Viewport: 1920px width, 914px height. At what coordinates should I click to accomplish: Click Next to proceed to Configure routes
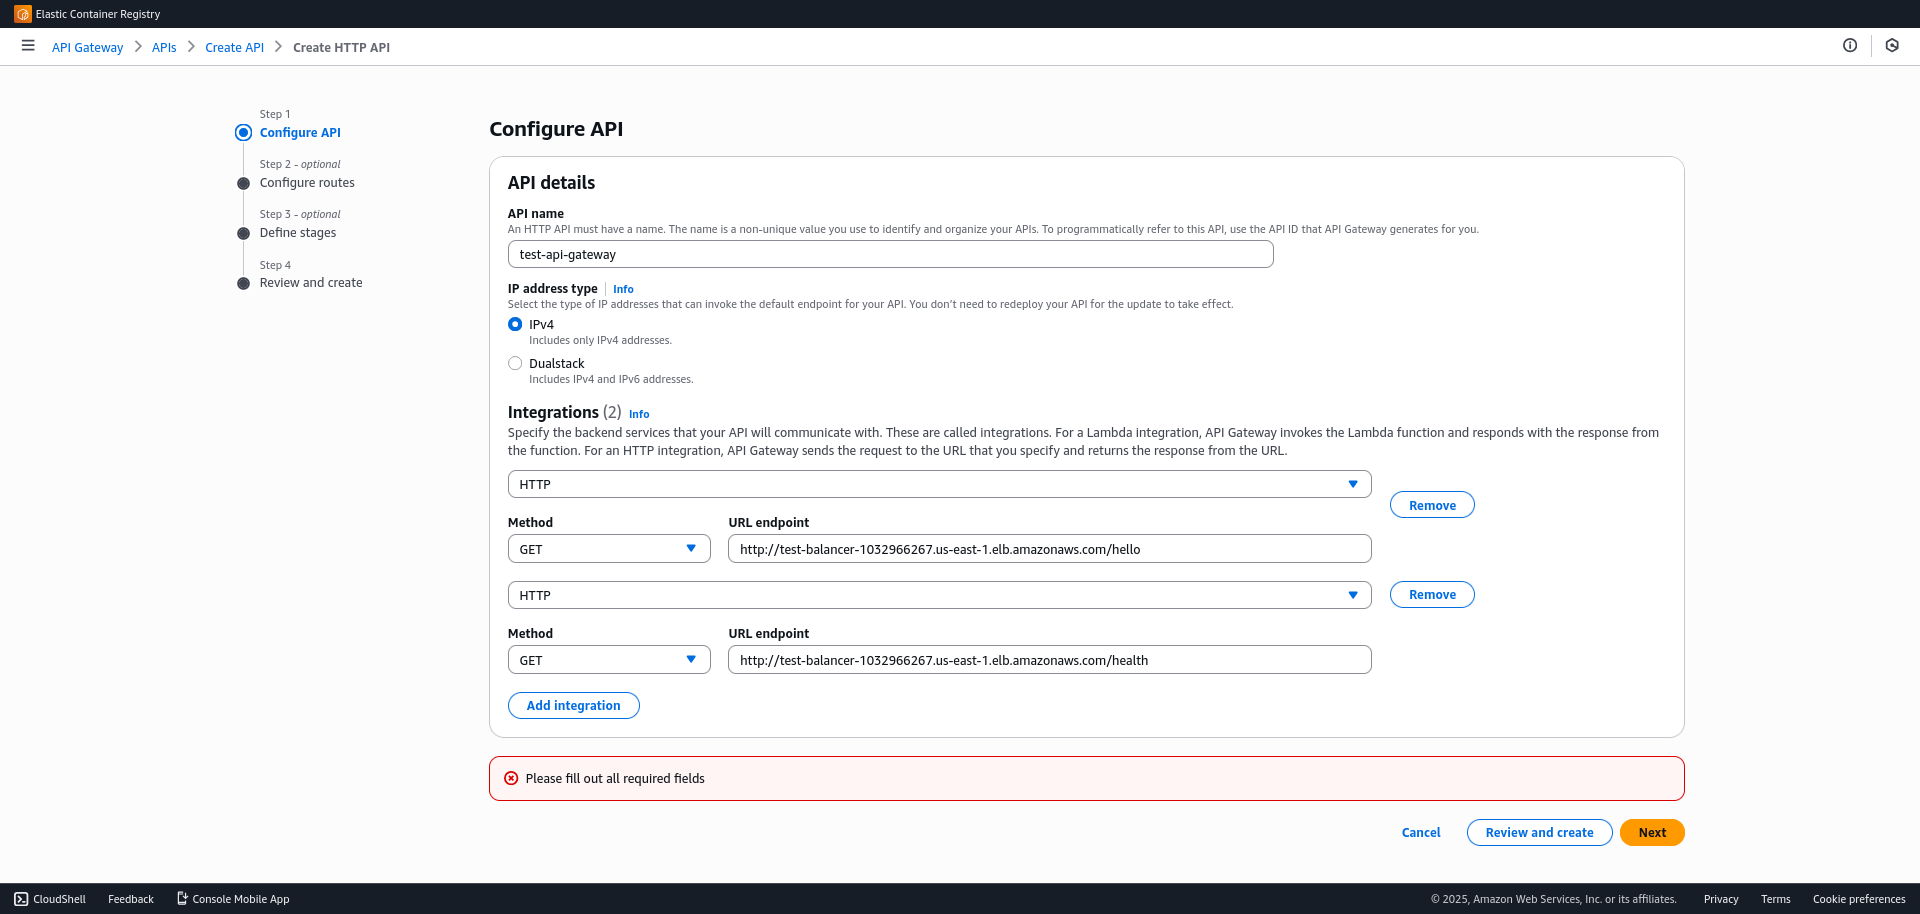1651,832
